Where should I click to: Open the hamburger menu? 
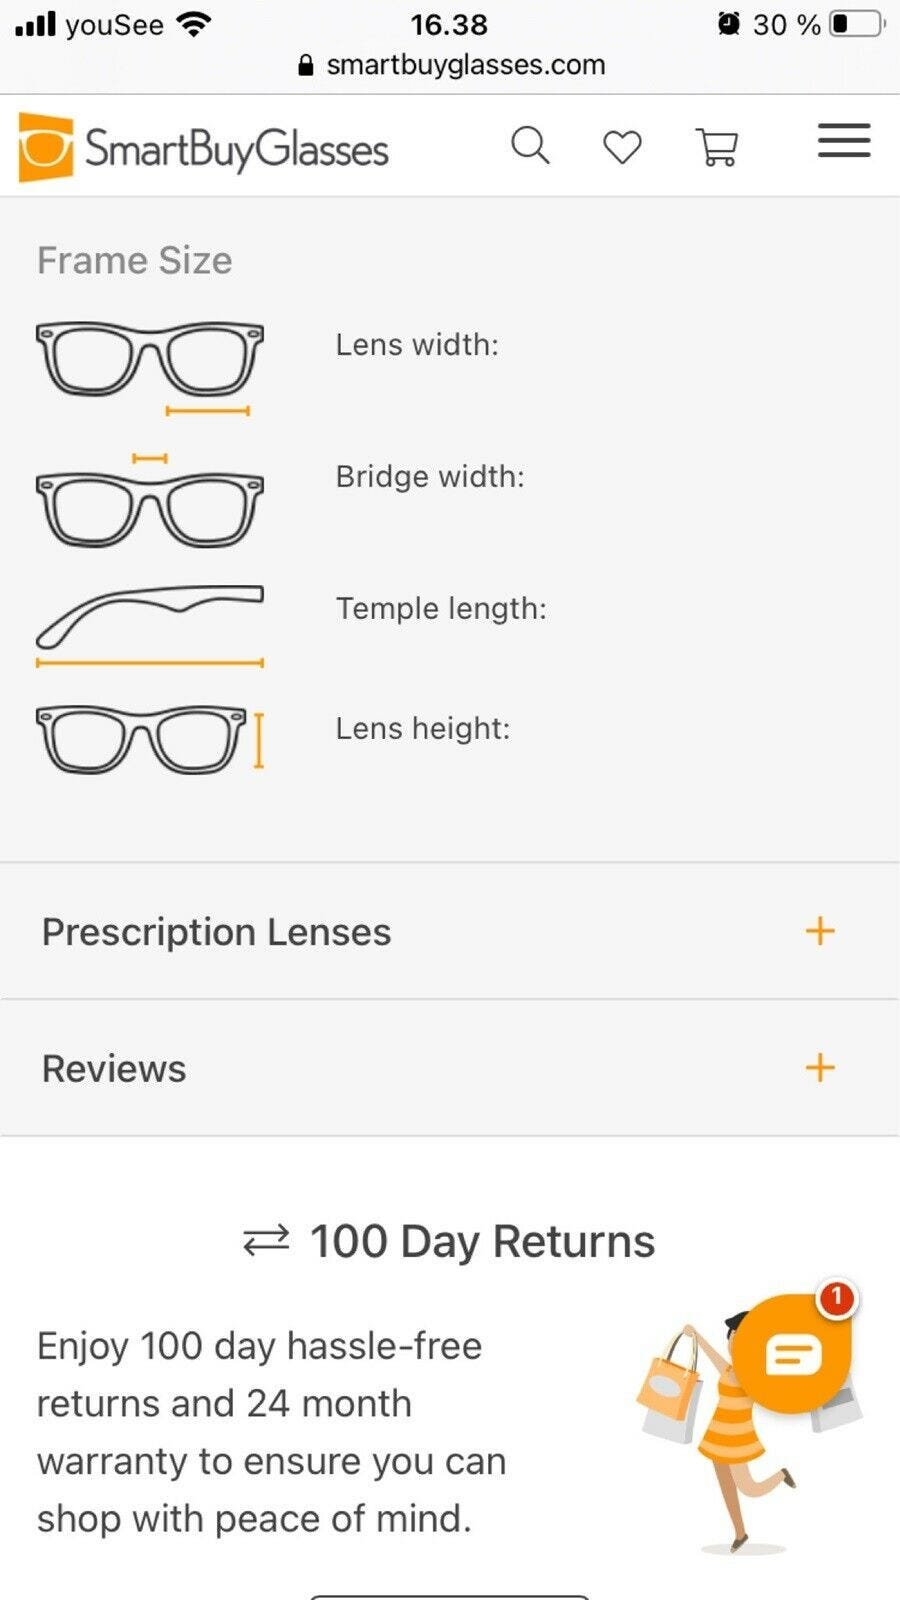point(844,141)
